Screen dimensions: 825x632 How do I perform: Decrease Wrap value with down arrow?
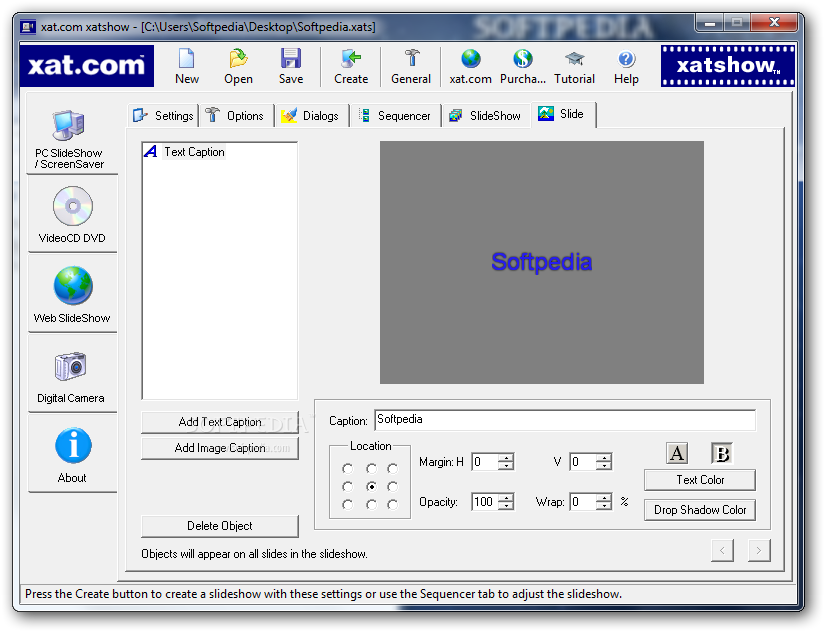604,506
